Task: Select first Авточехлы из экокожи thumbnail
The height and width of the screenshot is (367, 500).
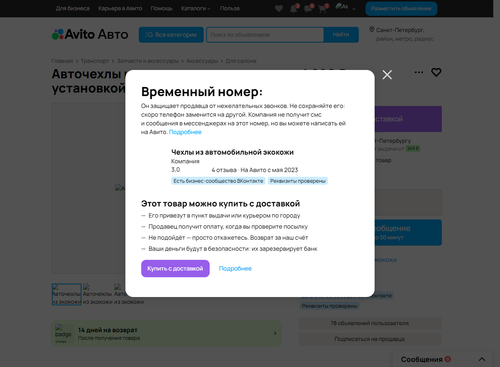Action: [x=67, y=294]
